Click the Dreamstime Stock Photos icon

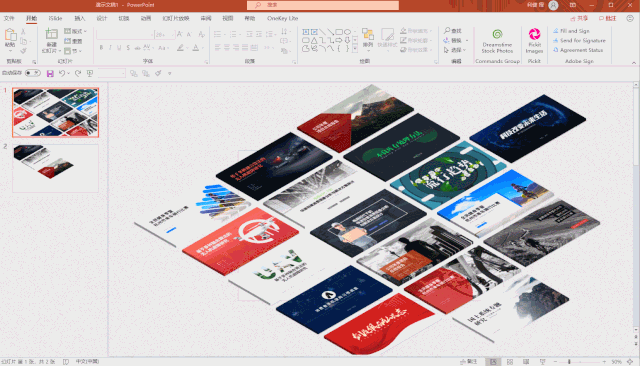point(497,35)
